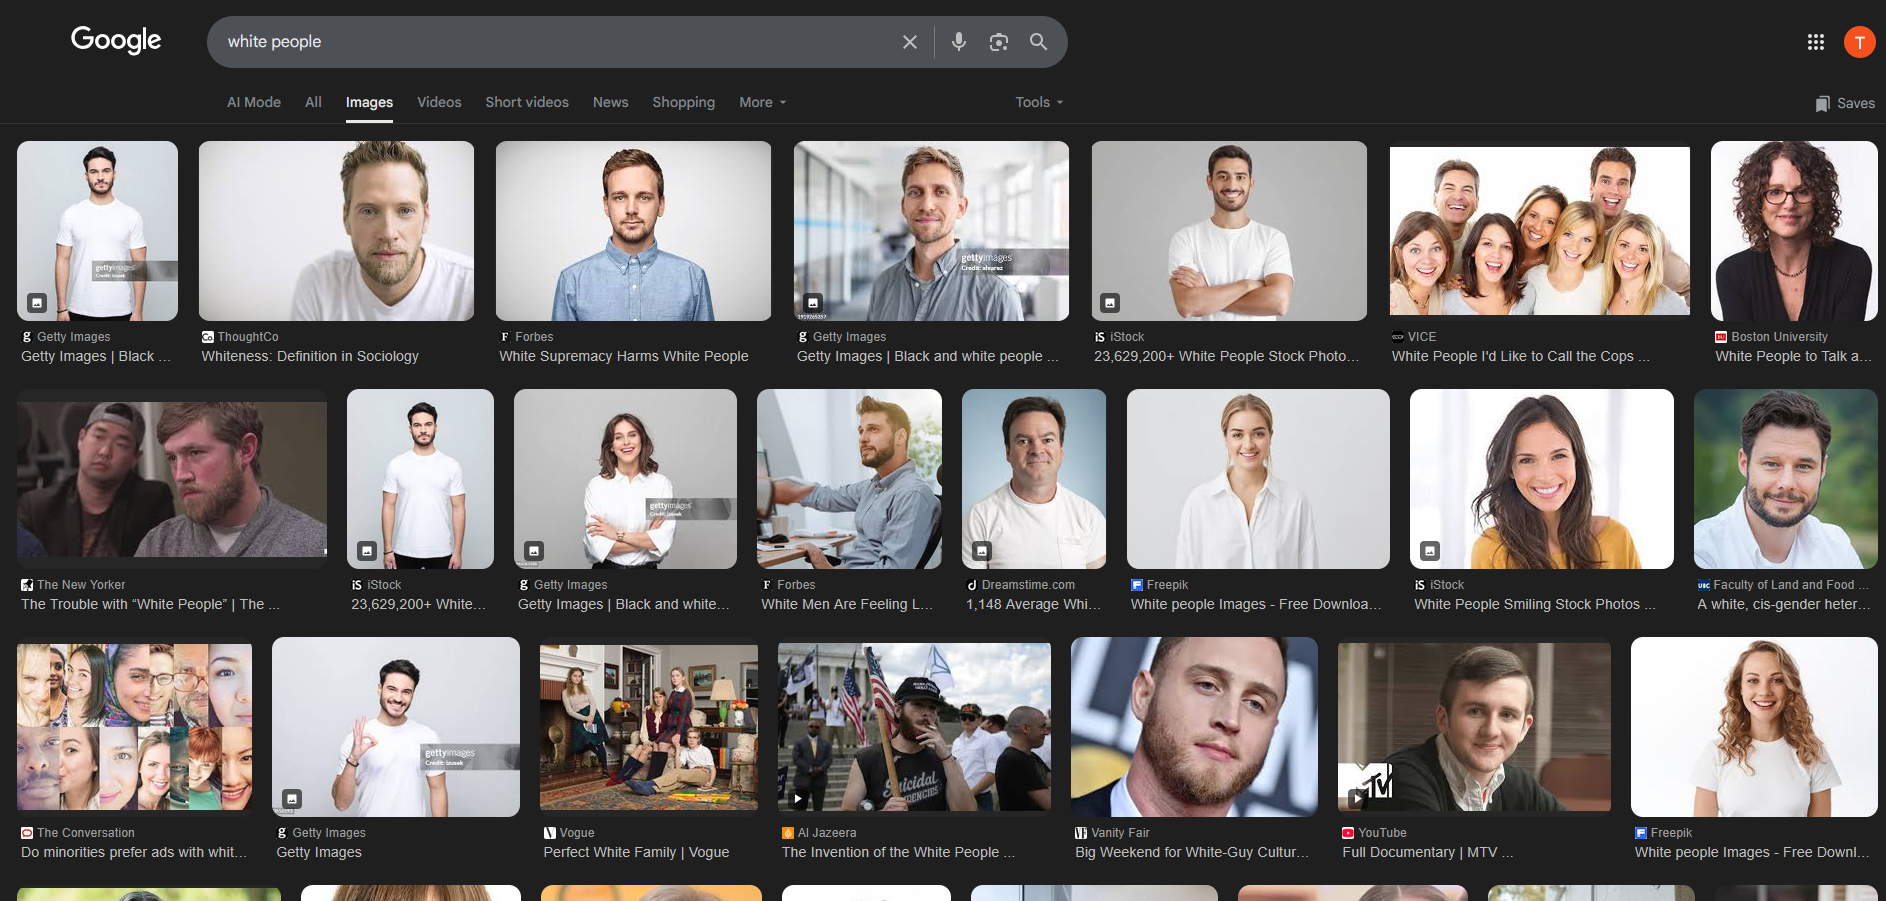Open The New Yorker two men thumbnail
The image size is (1886, 901).
[172, 479]
